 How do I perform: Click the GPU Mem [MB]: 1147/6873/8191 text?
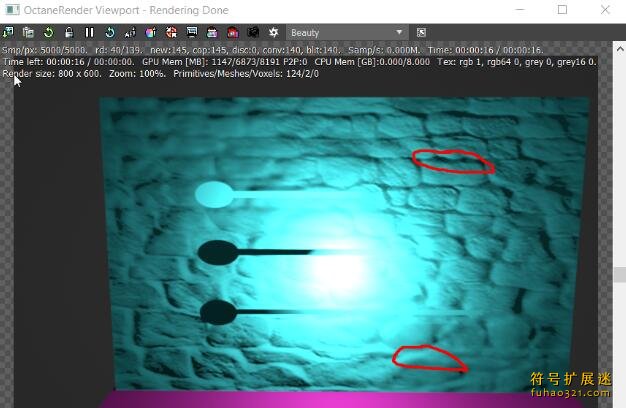click(x=211, y=62)
